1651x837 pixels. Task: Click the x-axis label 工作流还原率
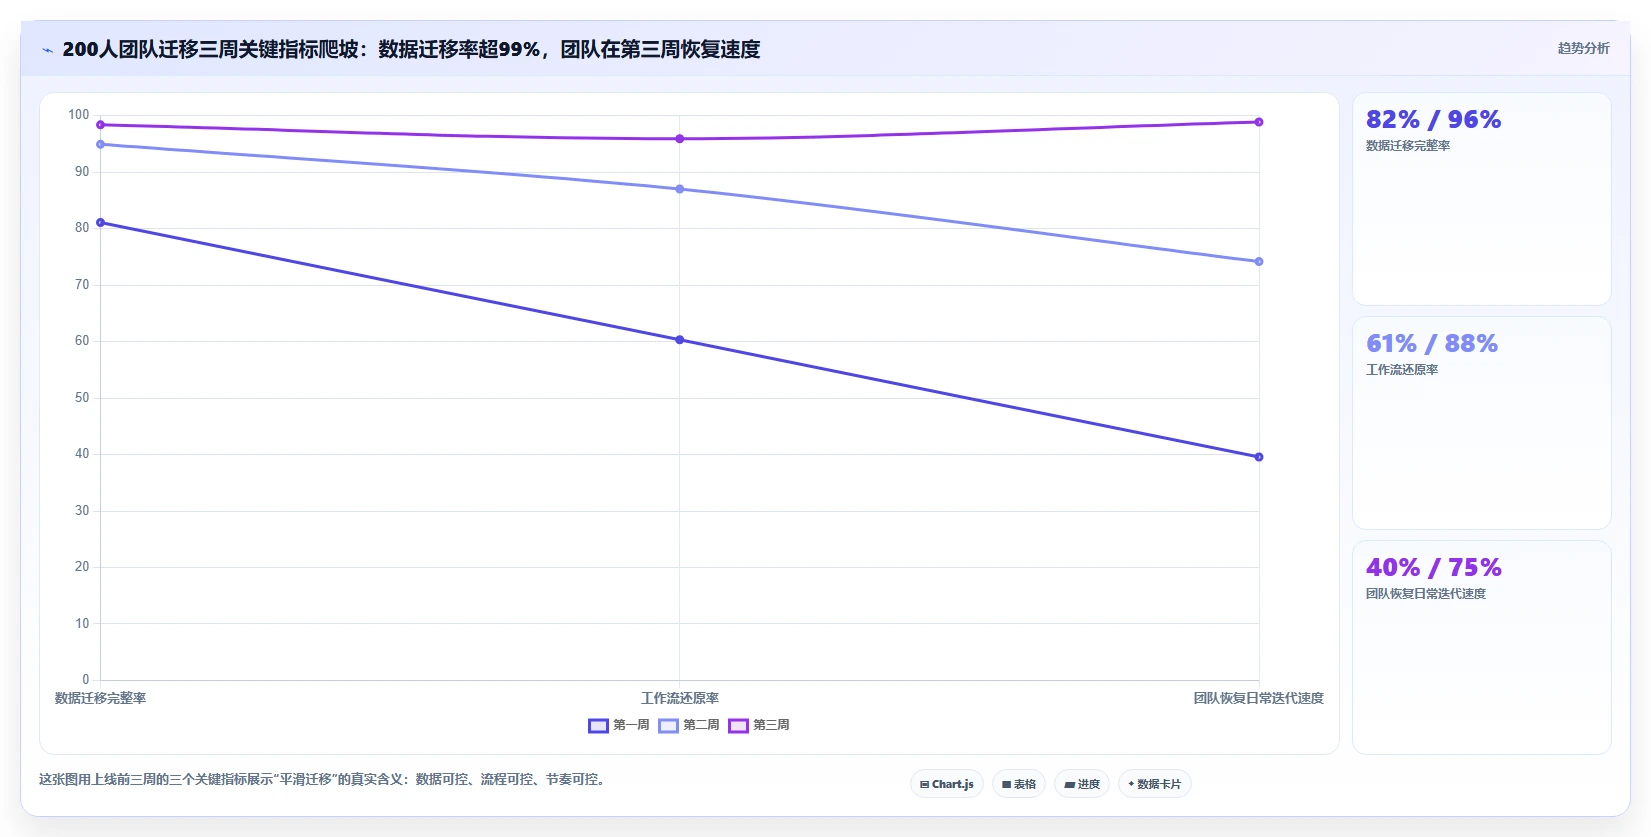point(680,698)
